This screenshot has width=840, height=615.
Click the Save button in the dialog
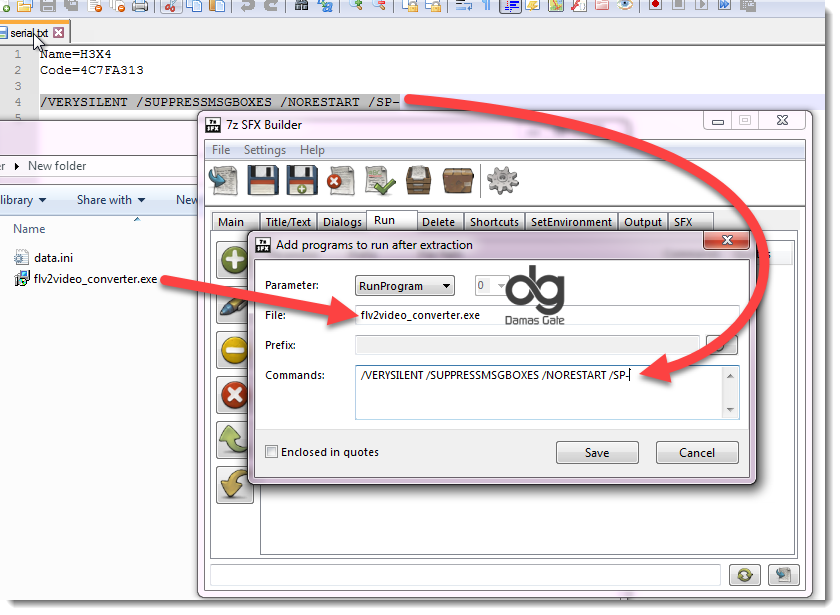point(597,453)
